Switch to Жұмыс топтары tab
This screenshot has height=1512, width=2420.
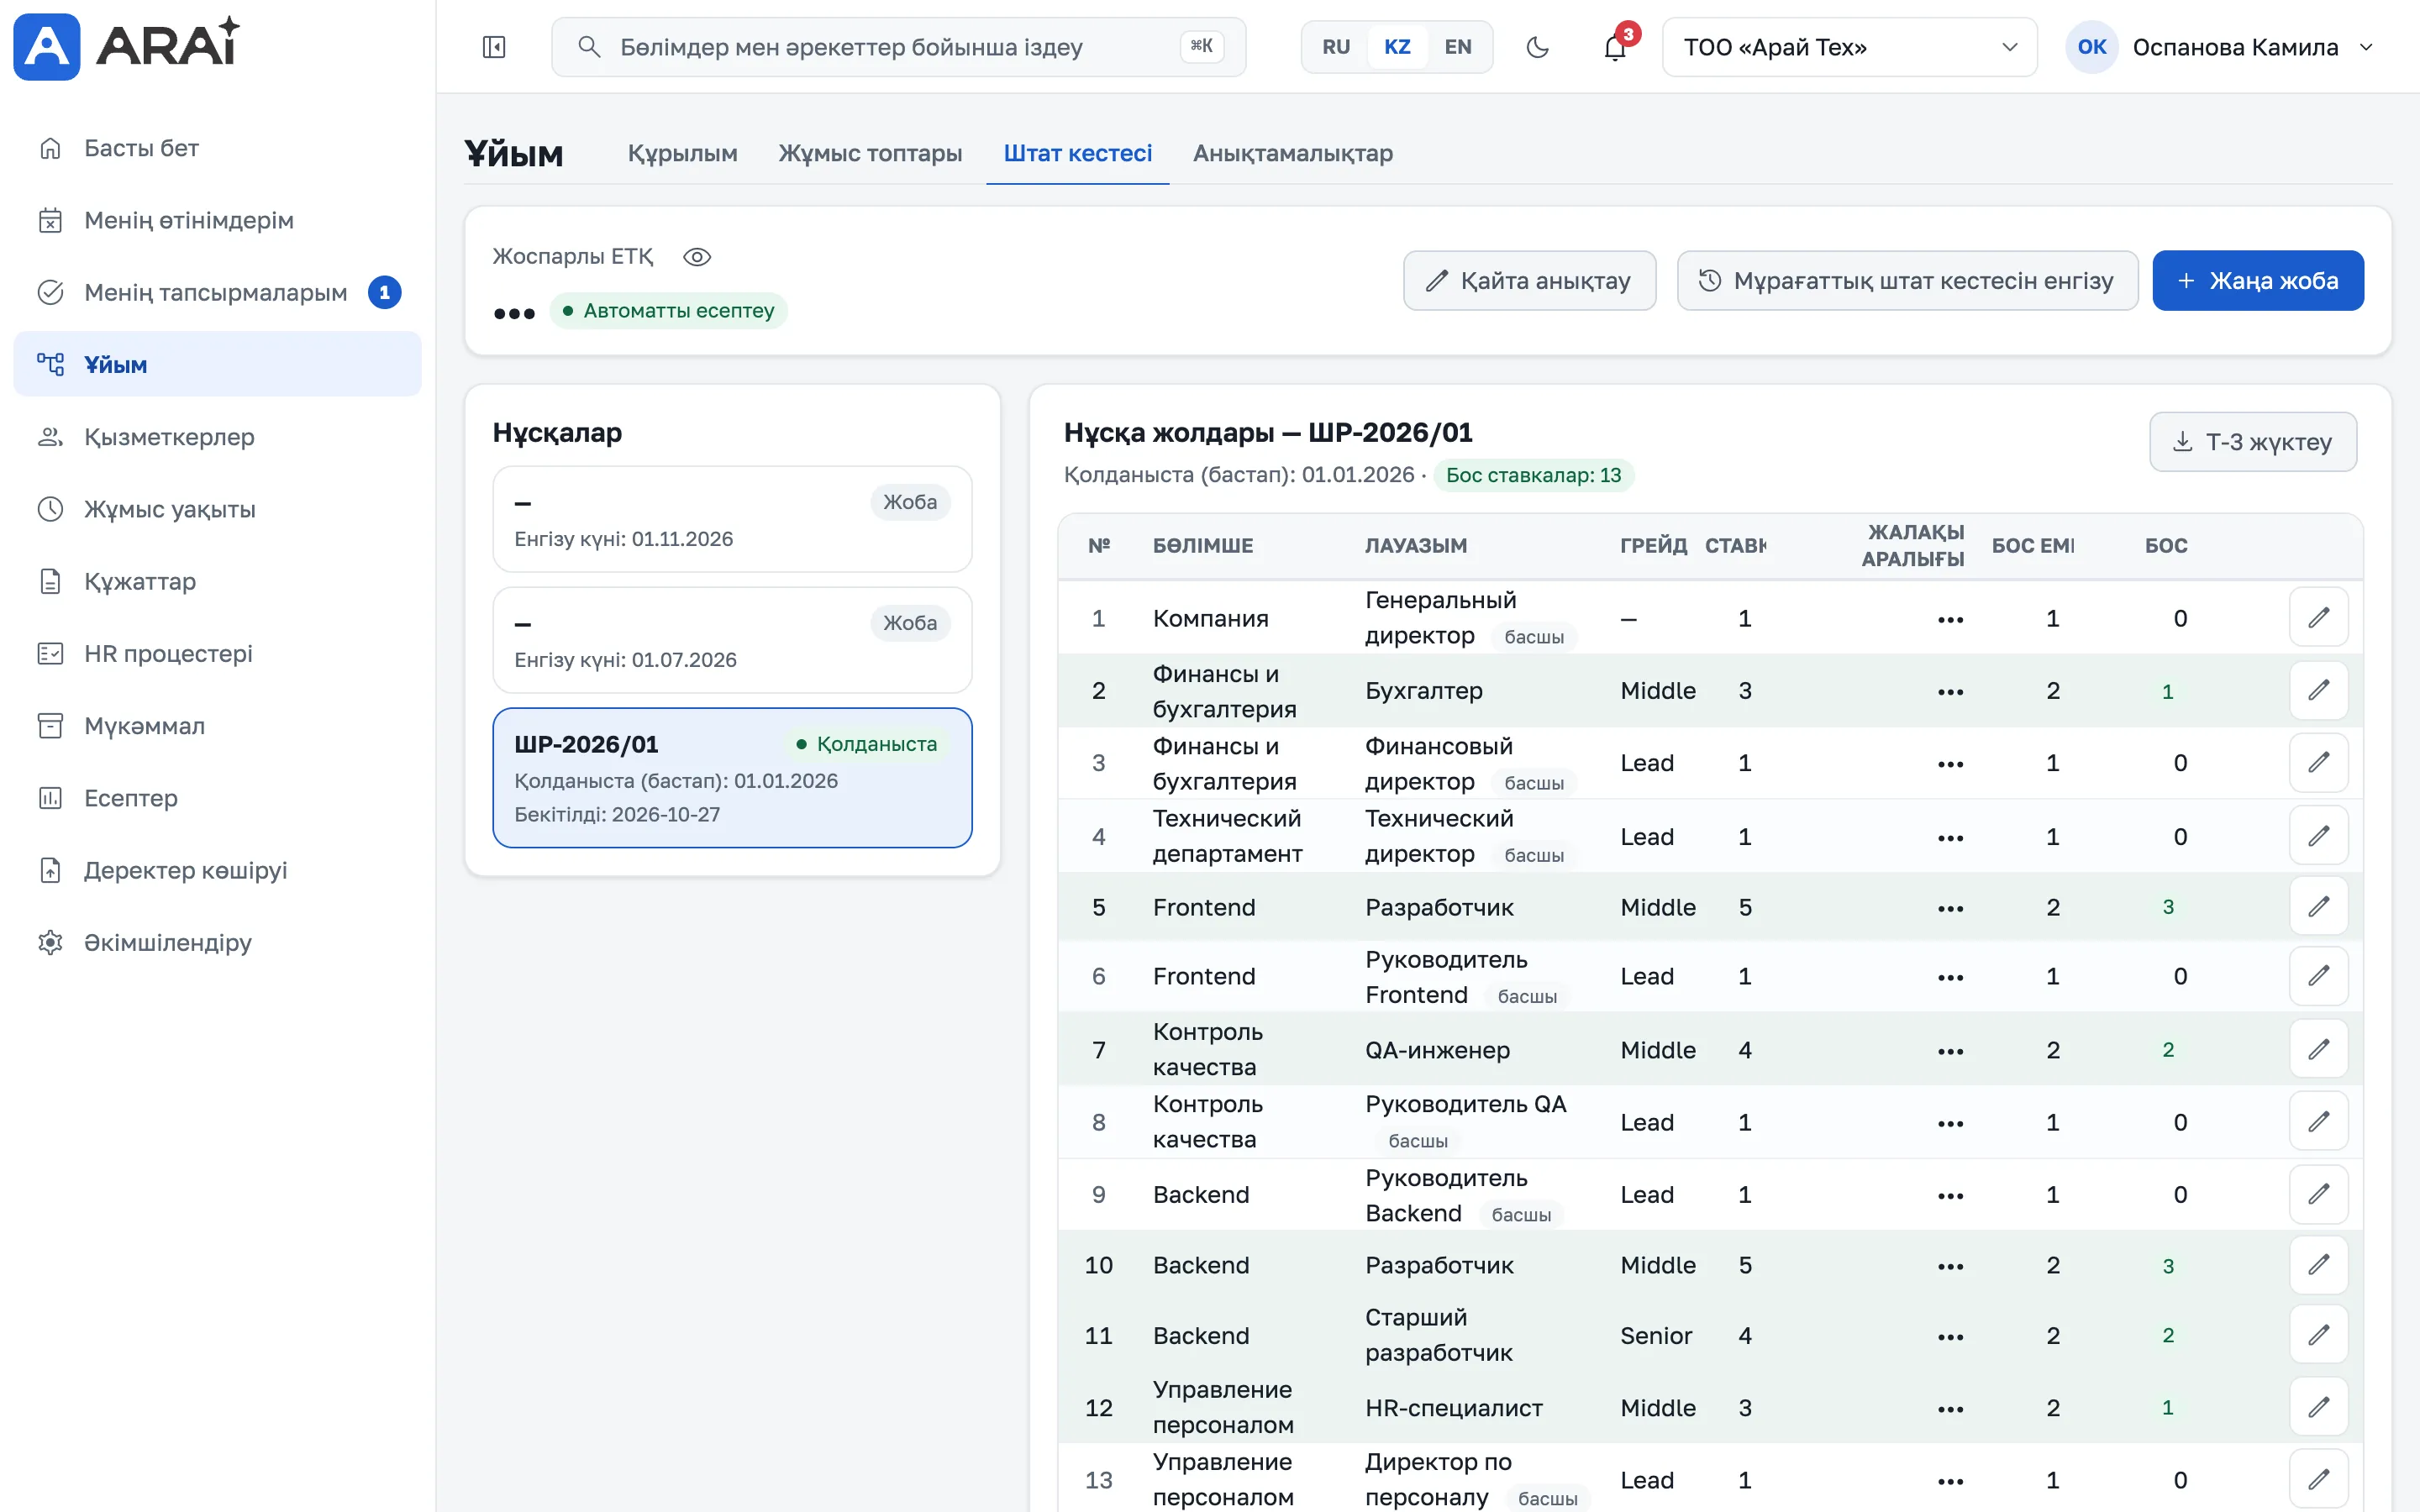[x=870, y=153]
